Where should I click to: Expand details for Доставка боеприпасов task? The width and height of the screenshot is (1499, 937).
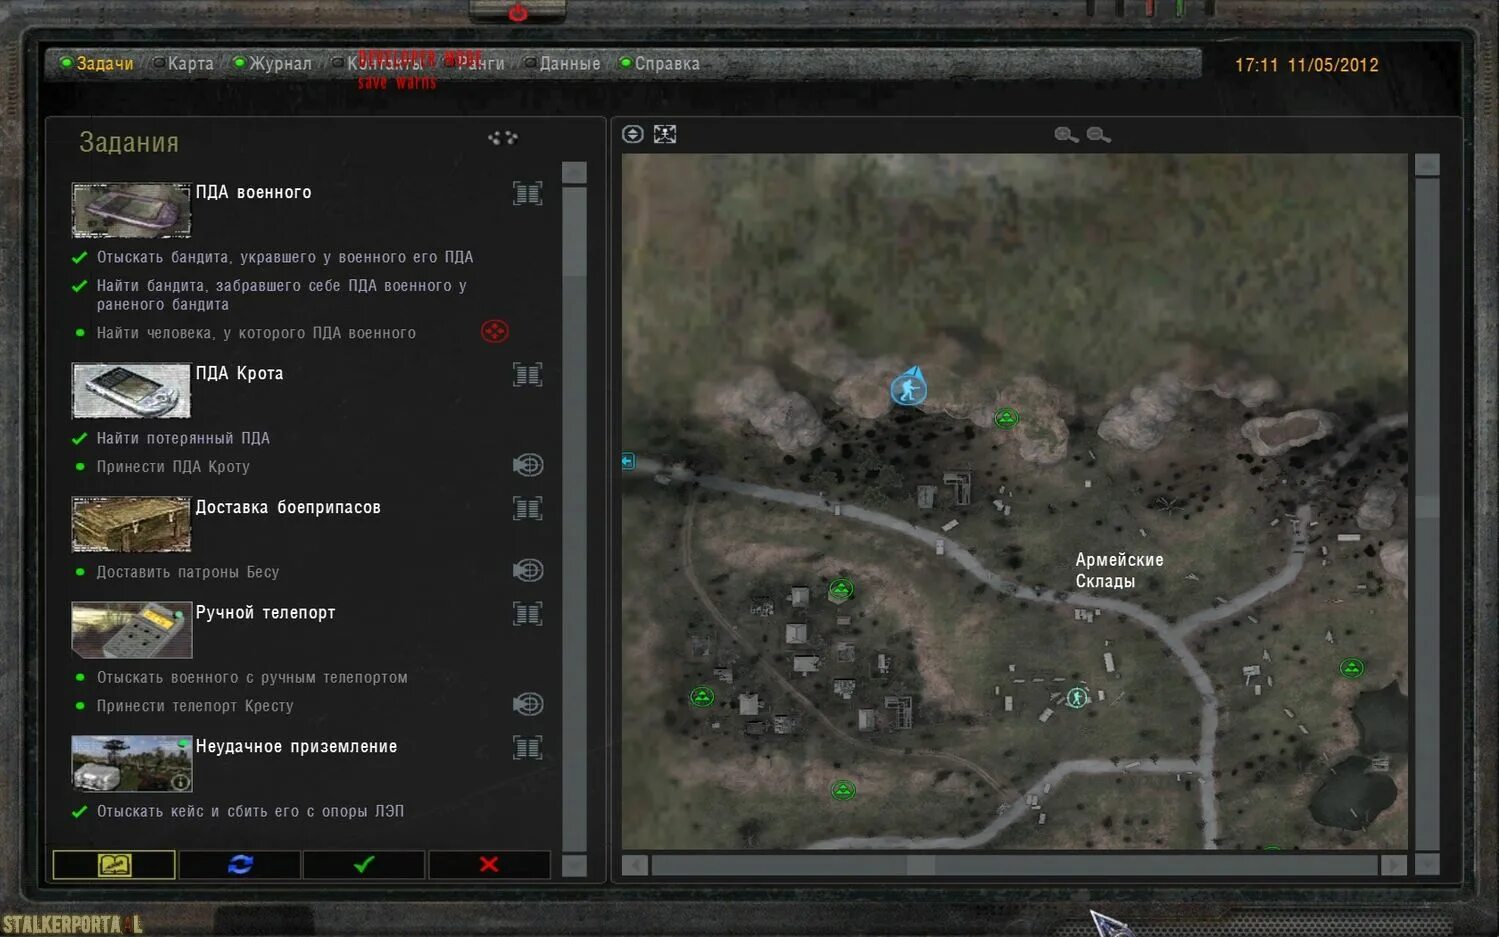coord(528,508)
